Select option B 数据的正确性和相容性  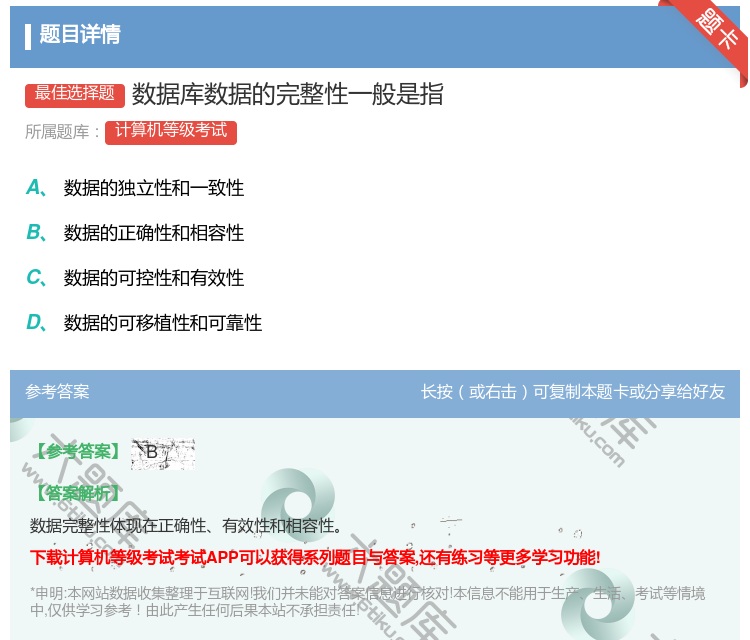135,233
